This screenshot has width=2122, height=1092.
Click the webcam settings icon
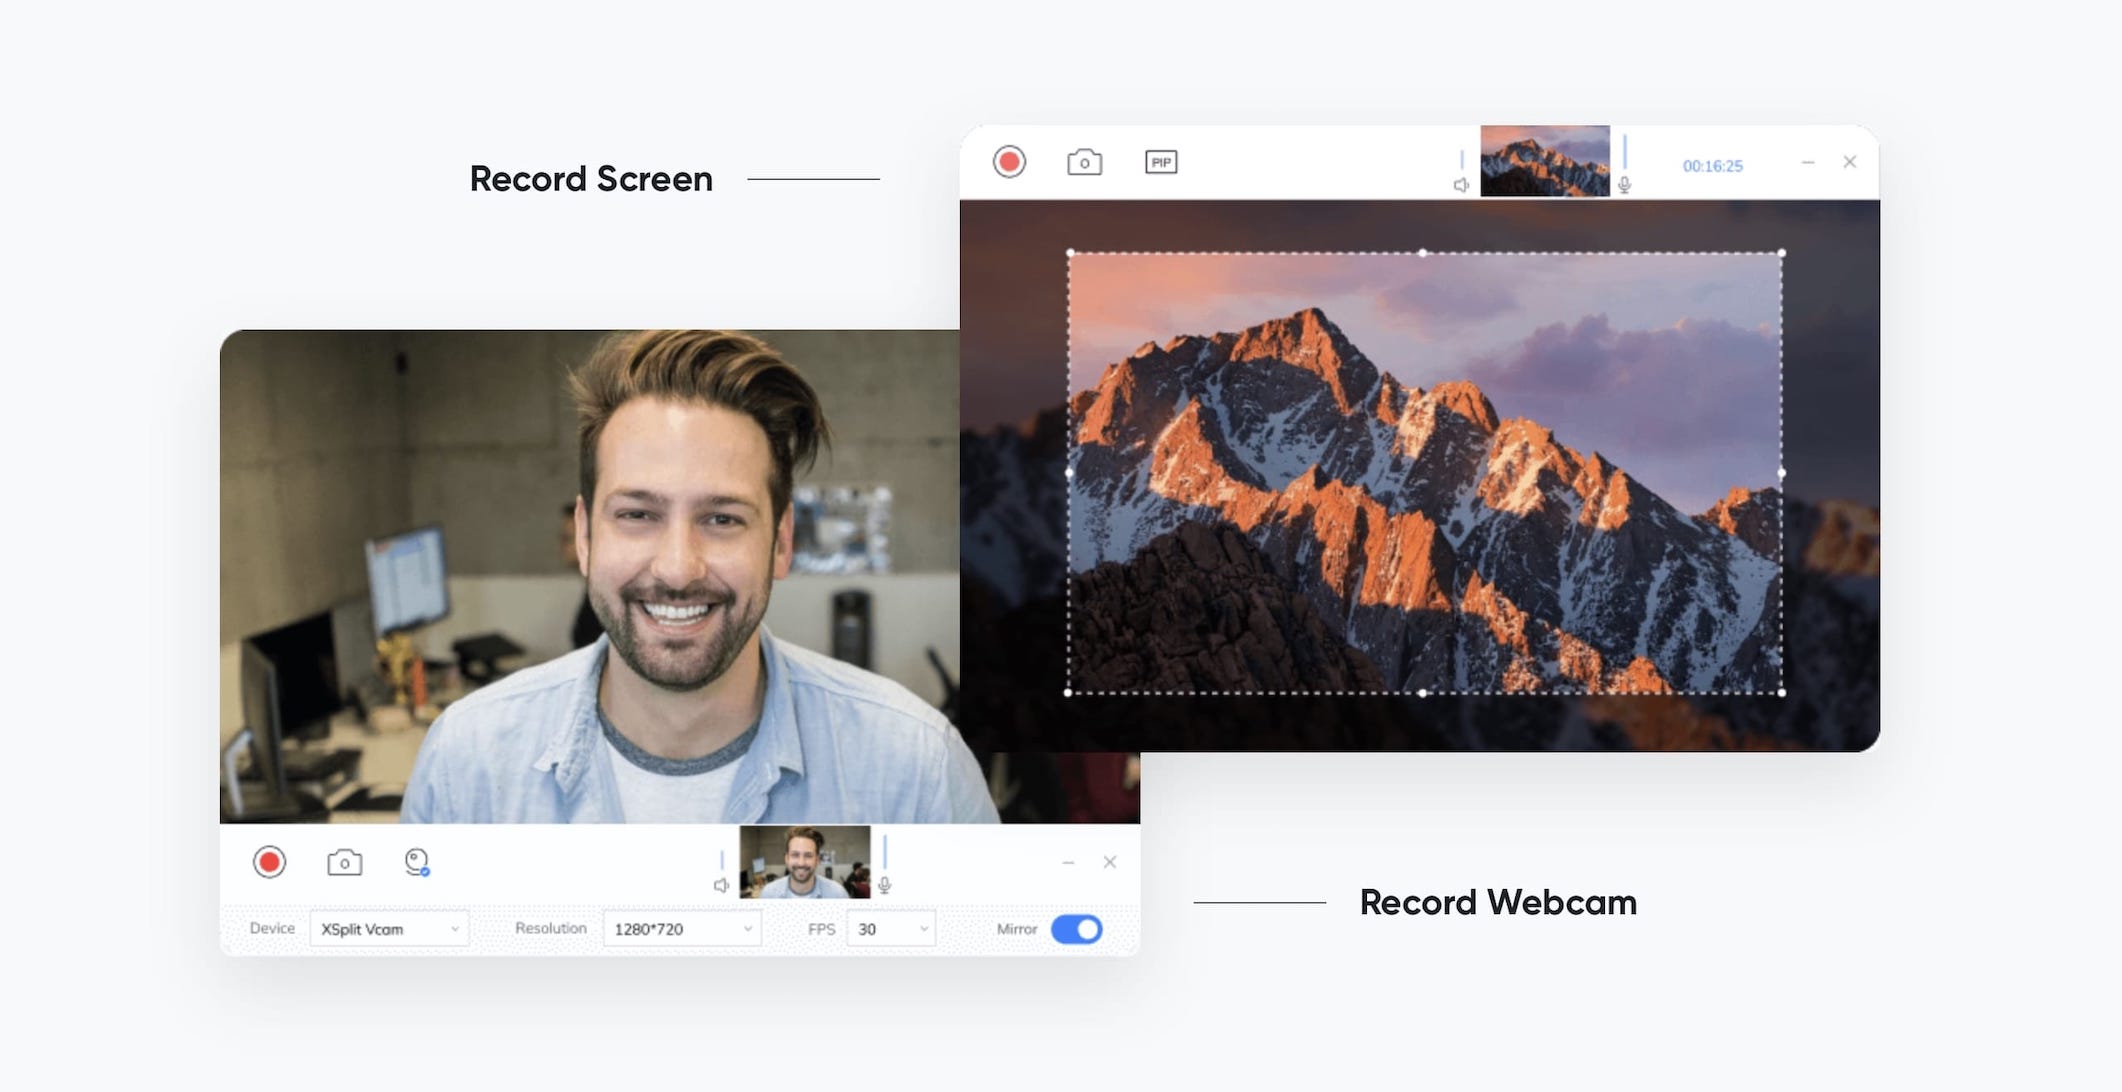pyautogui.click(x=417, y=862)
